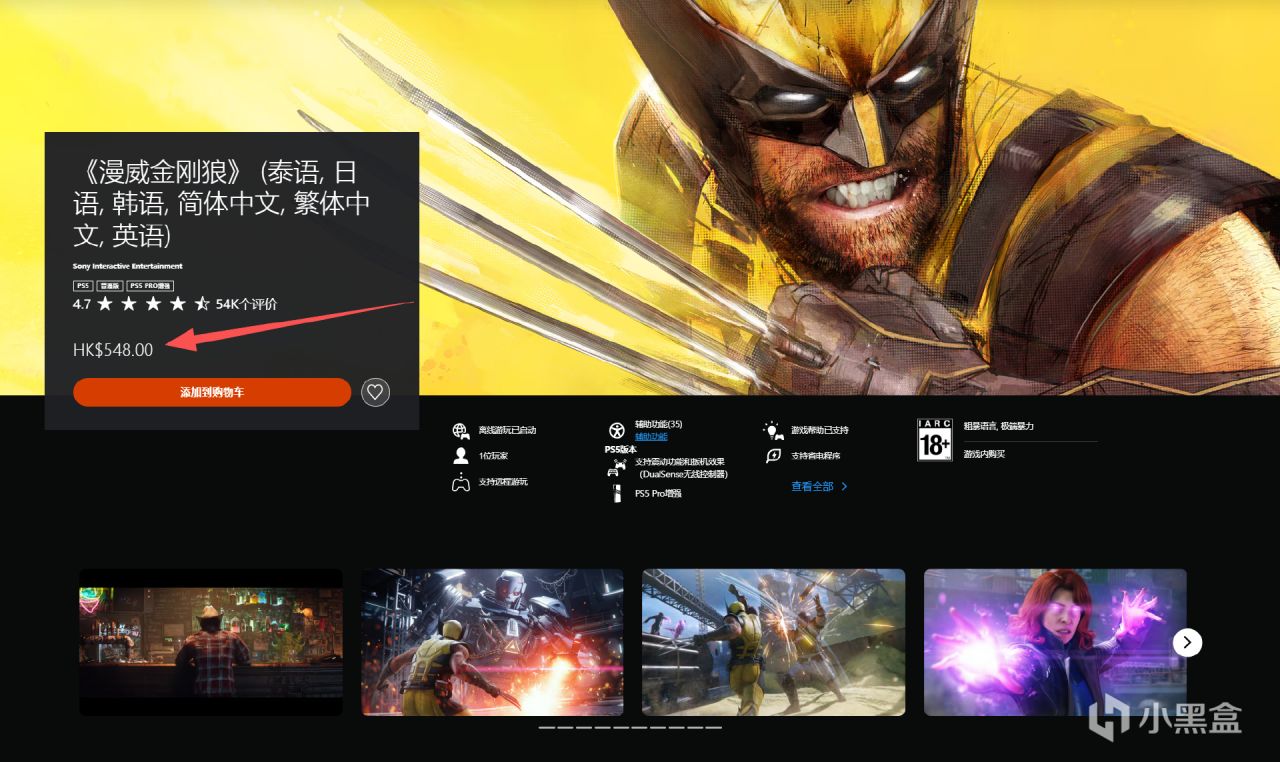1280x762 pixels.
Task: Click the 4.7 rating score
Action: [x=82, y=304]
